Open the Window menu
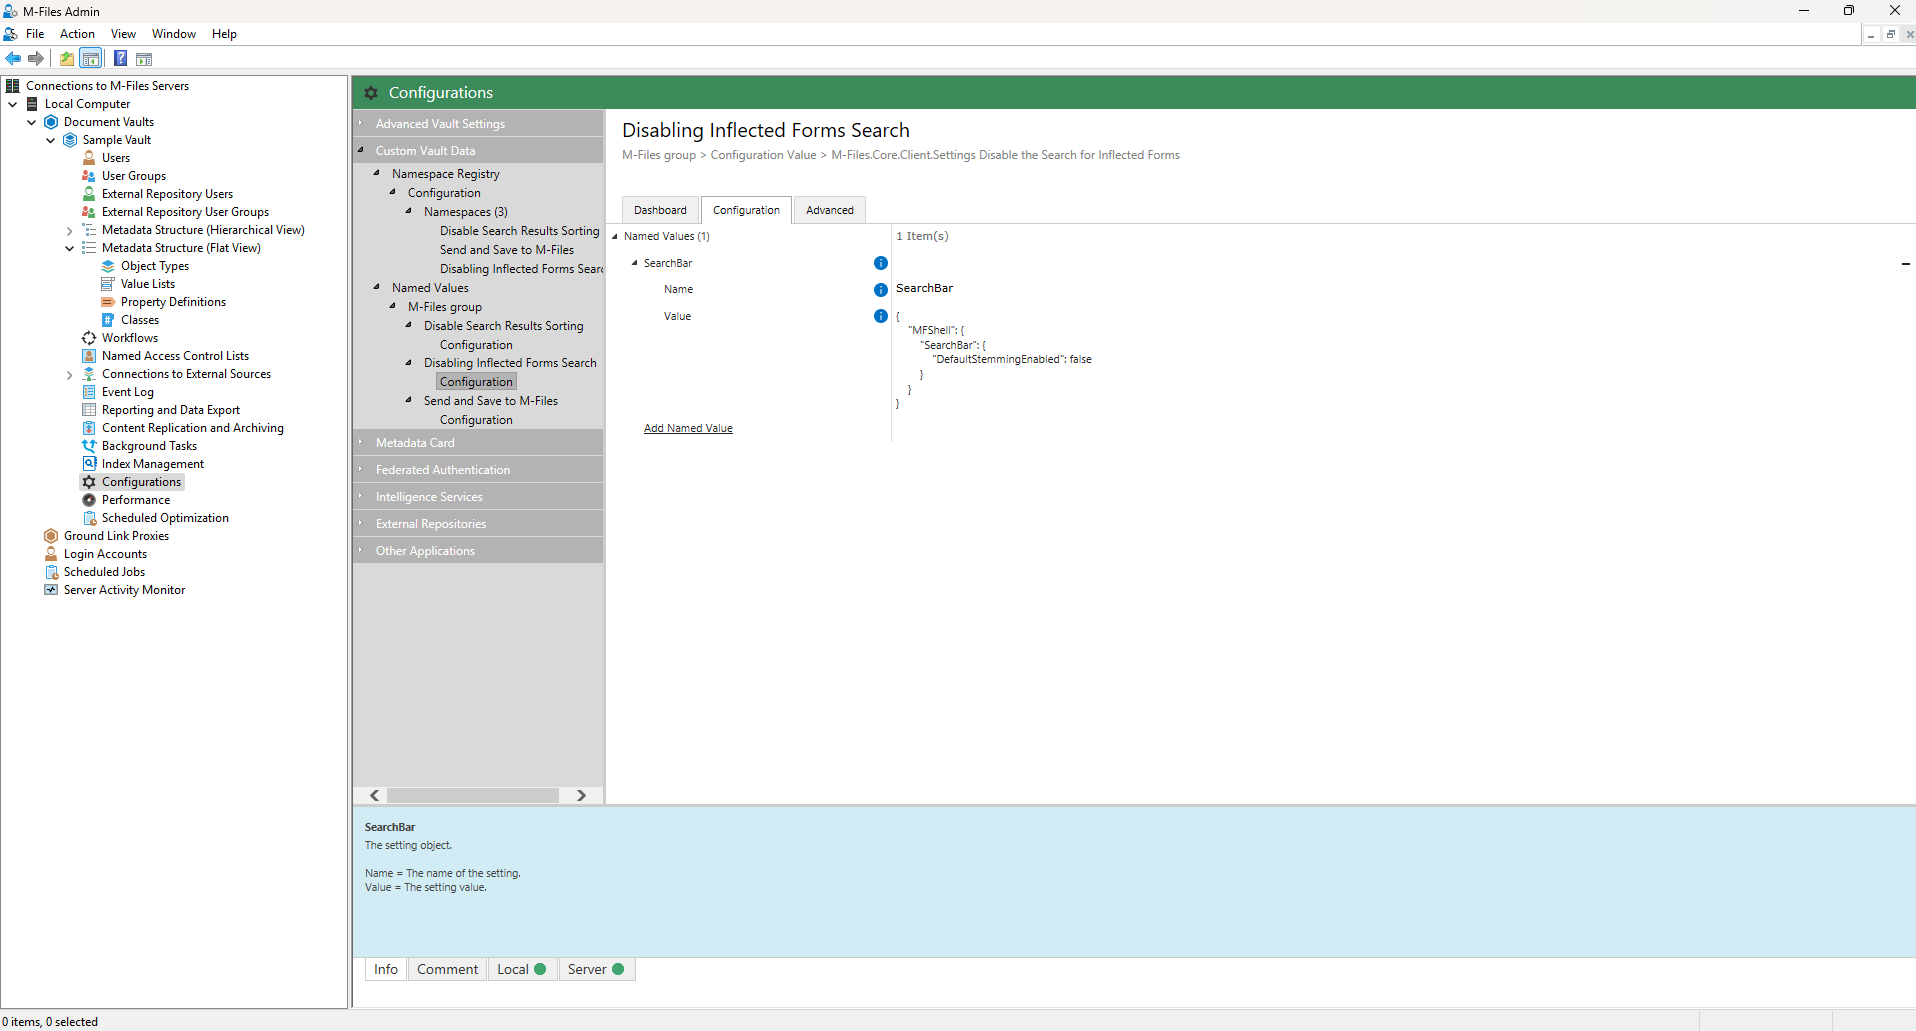The height and width of the screenshot is (1031, 1916). pyautogui.click(x=174, y=34)
